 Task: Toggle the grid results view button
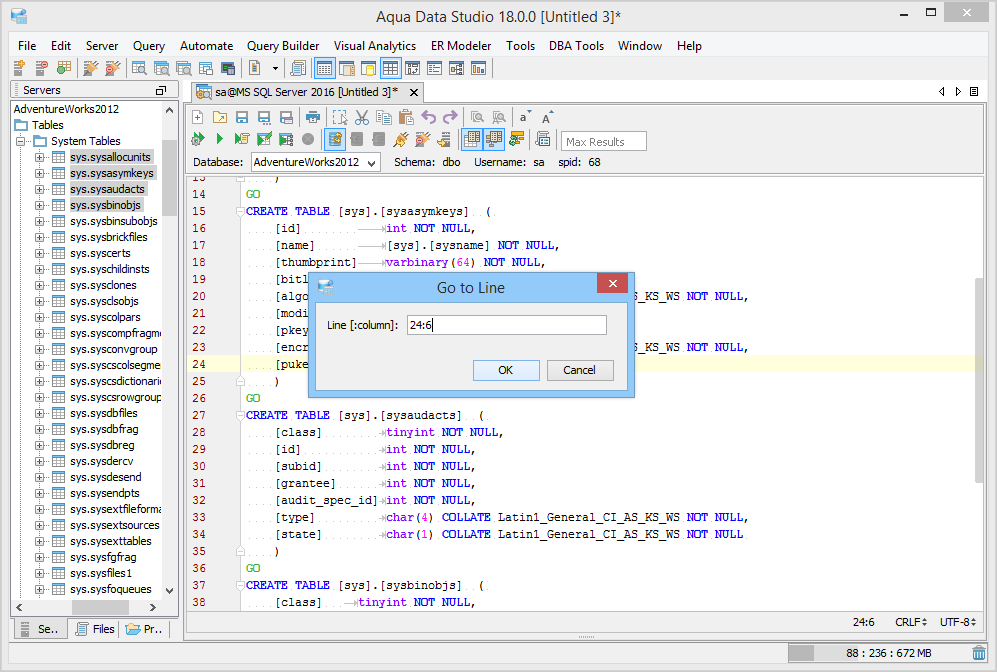point(472,139)
